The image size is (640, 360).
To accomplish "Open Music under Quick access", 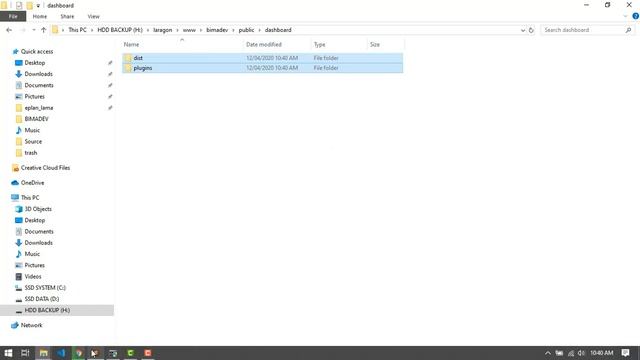I will pos(32,130).
